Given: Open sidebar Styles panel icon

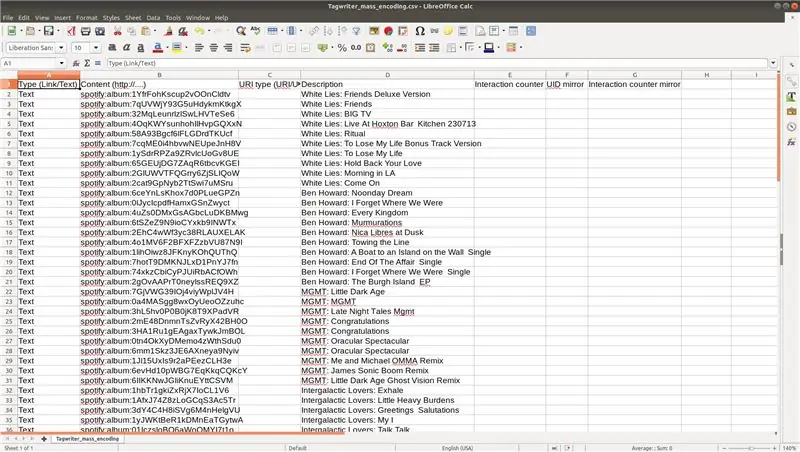Looking at the screenshot, I should tap(791, 96).
